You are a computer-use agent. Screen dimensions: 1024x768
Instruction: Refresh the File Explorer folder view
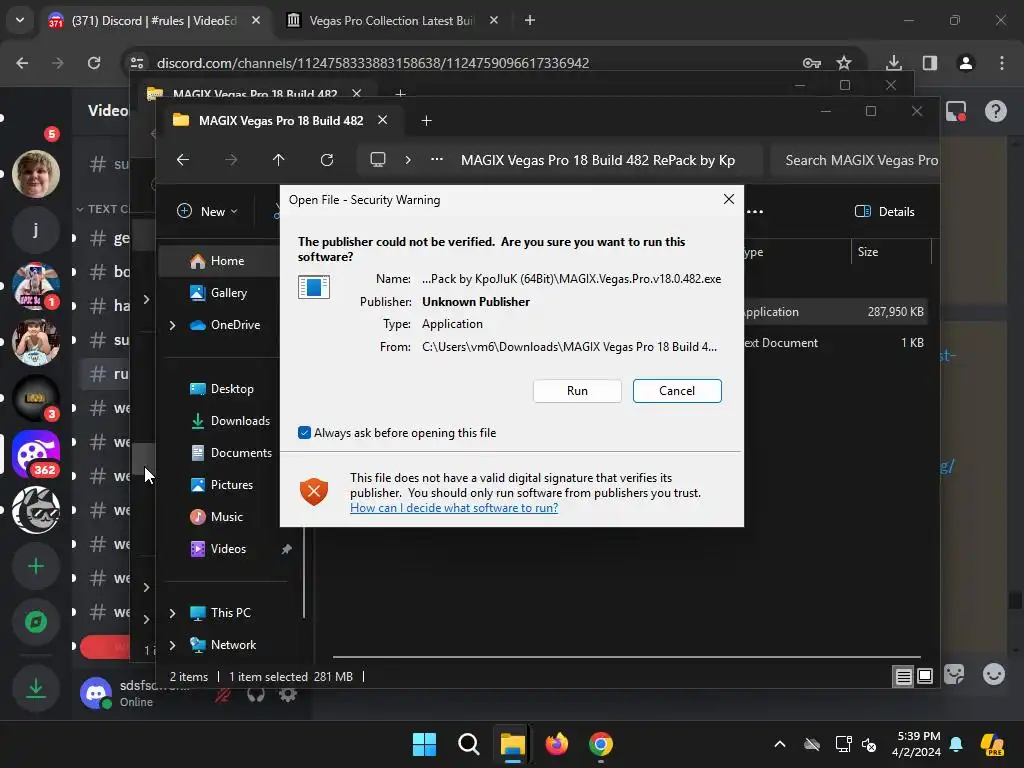(x=327, y=160)
